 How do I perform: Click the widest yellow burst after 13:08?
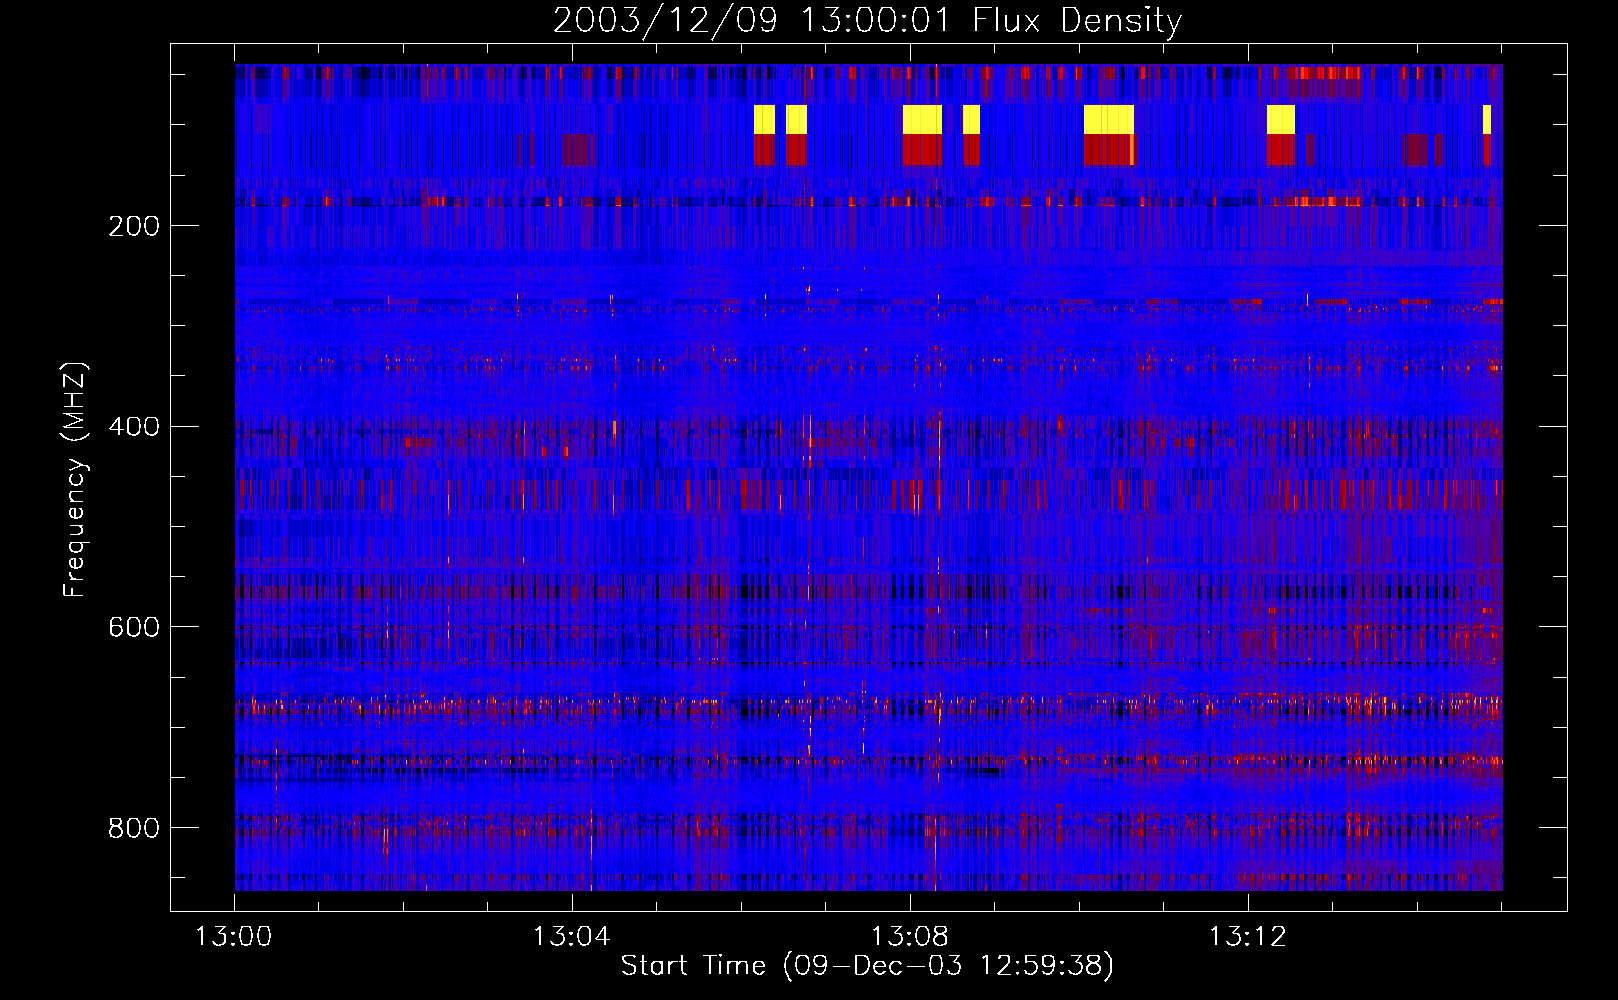pos(1109,119)
